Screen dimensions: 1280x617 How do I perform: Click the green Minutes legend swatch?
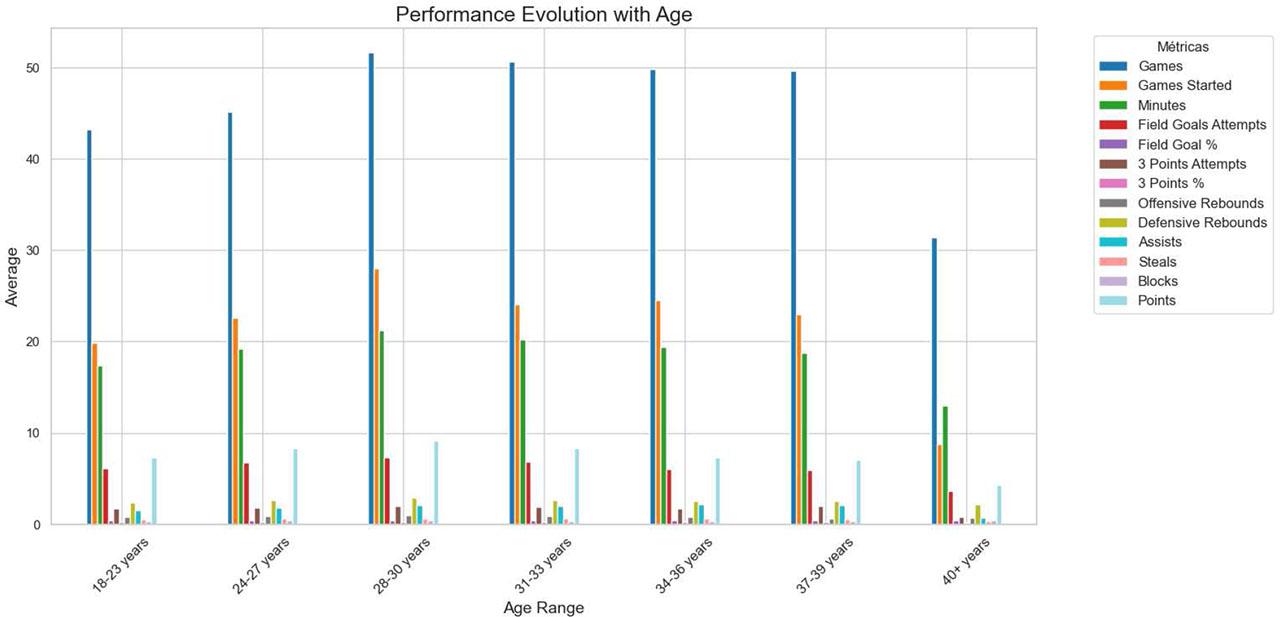click(x=1115, y=105)
